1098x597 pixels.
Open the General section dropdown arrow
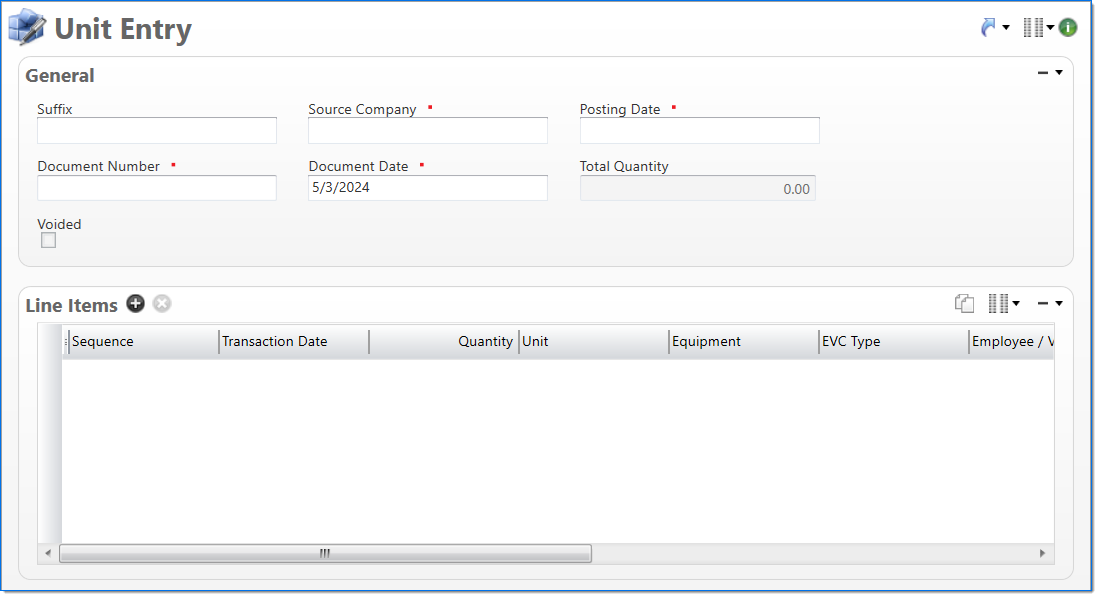pos(1059,73)
